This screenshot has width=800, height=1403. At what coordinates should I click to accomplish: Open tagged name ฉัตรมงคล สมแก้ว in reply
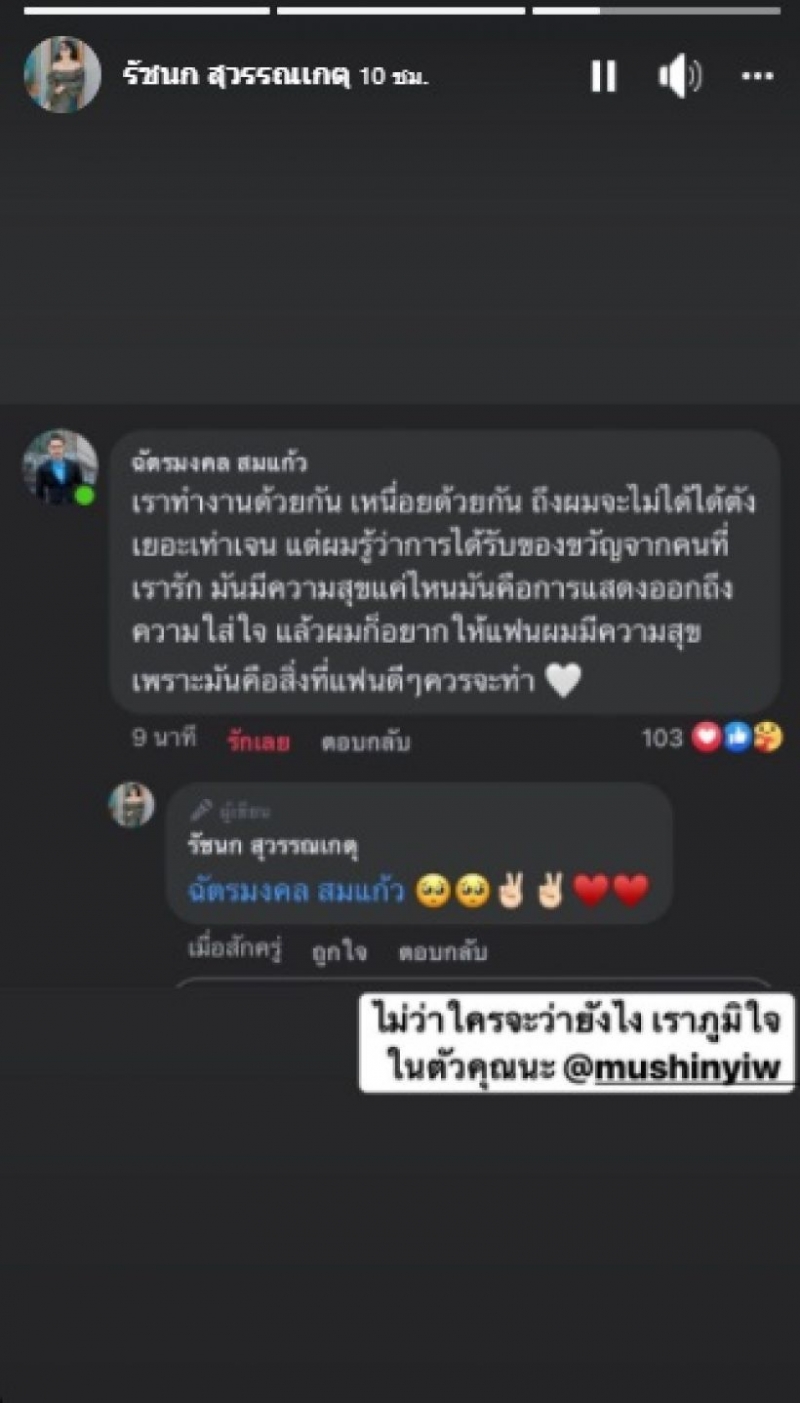tap(296, 890)
